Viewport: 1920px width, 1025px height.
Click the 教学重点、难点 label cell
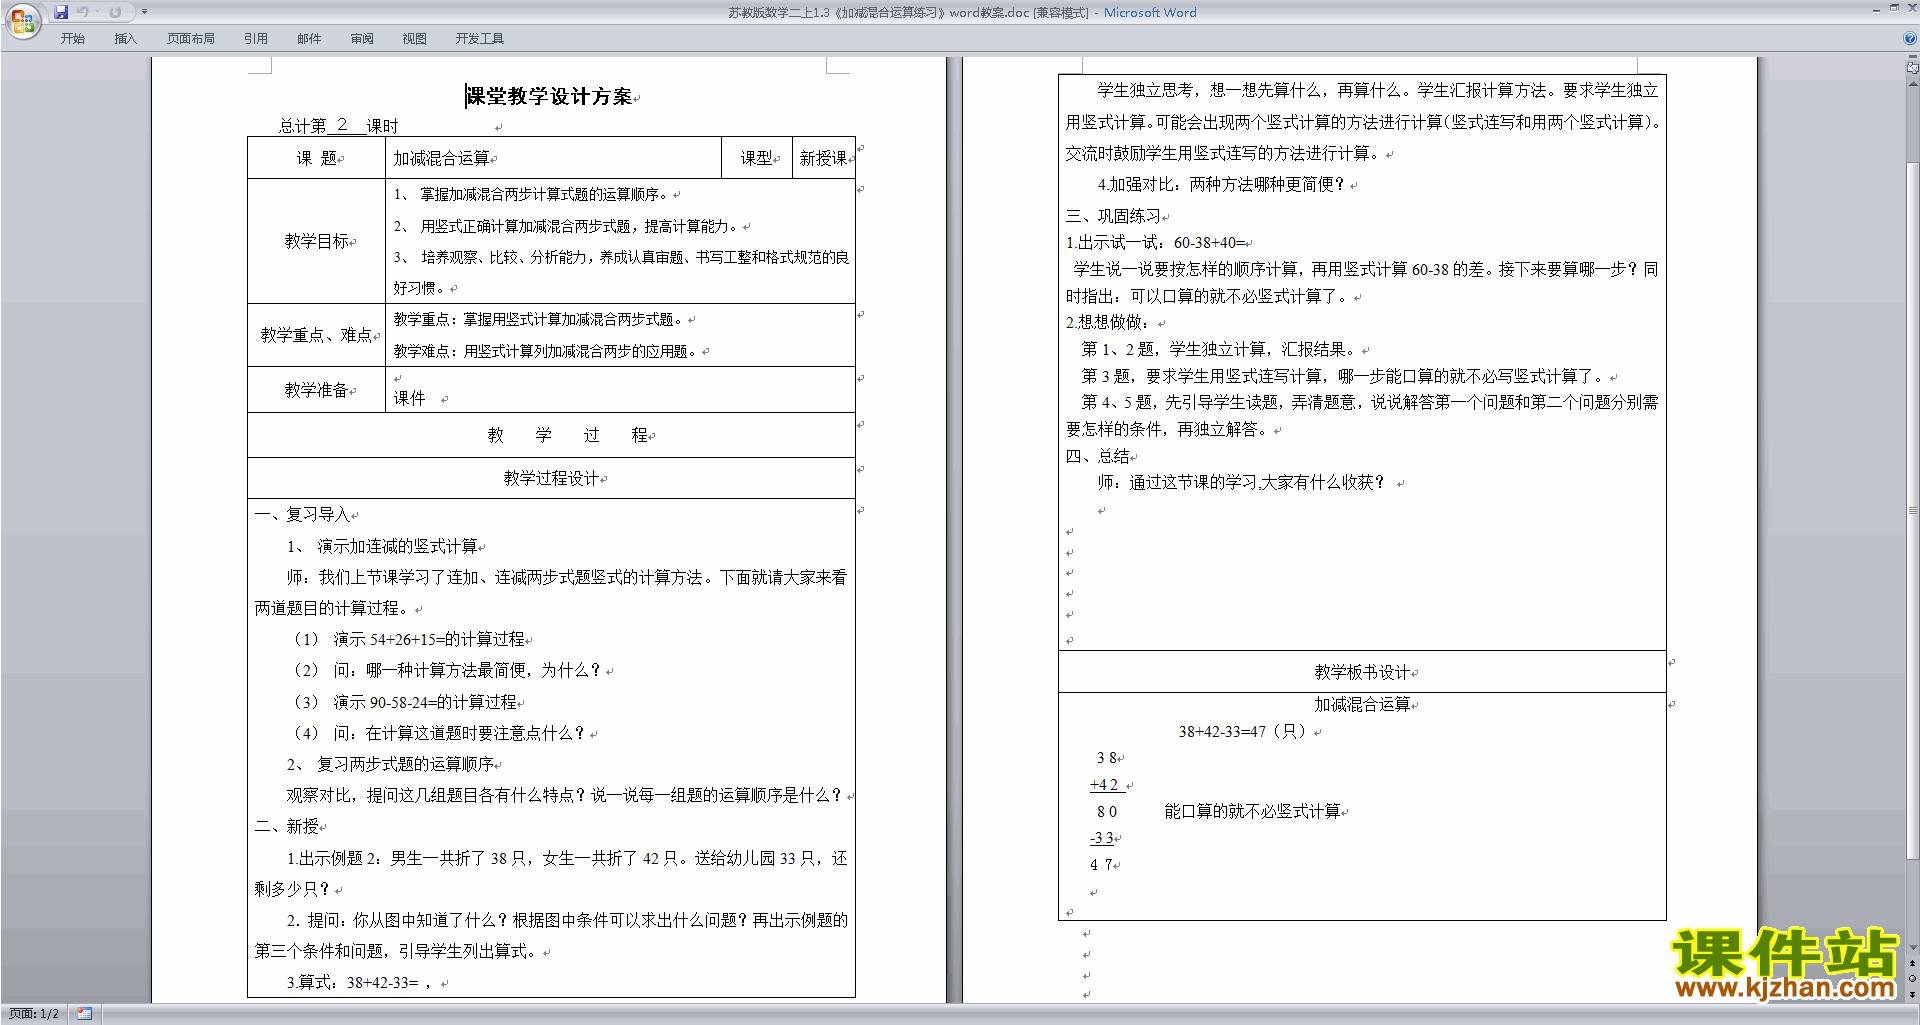pos(317,335)
